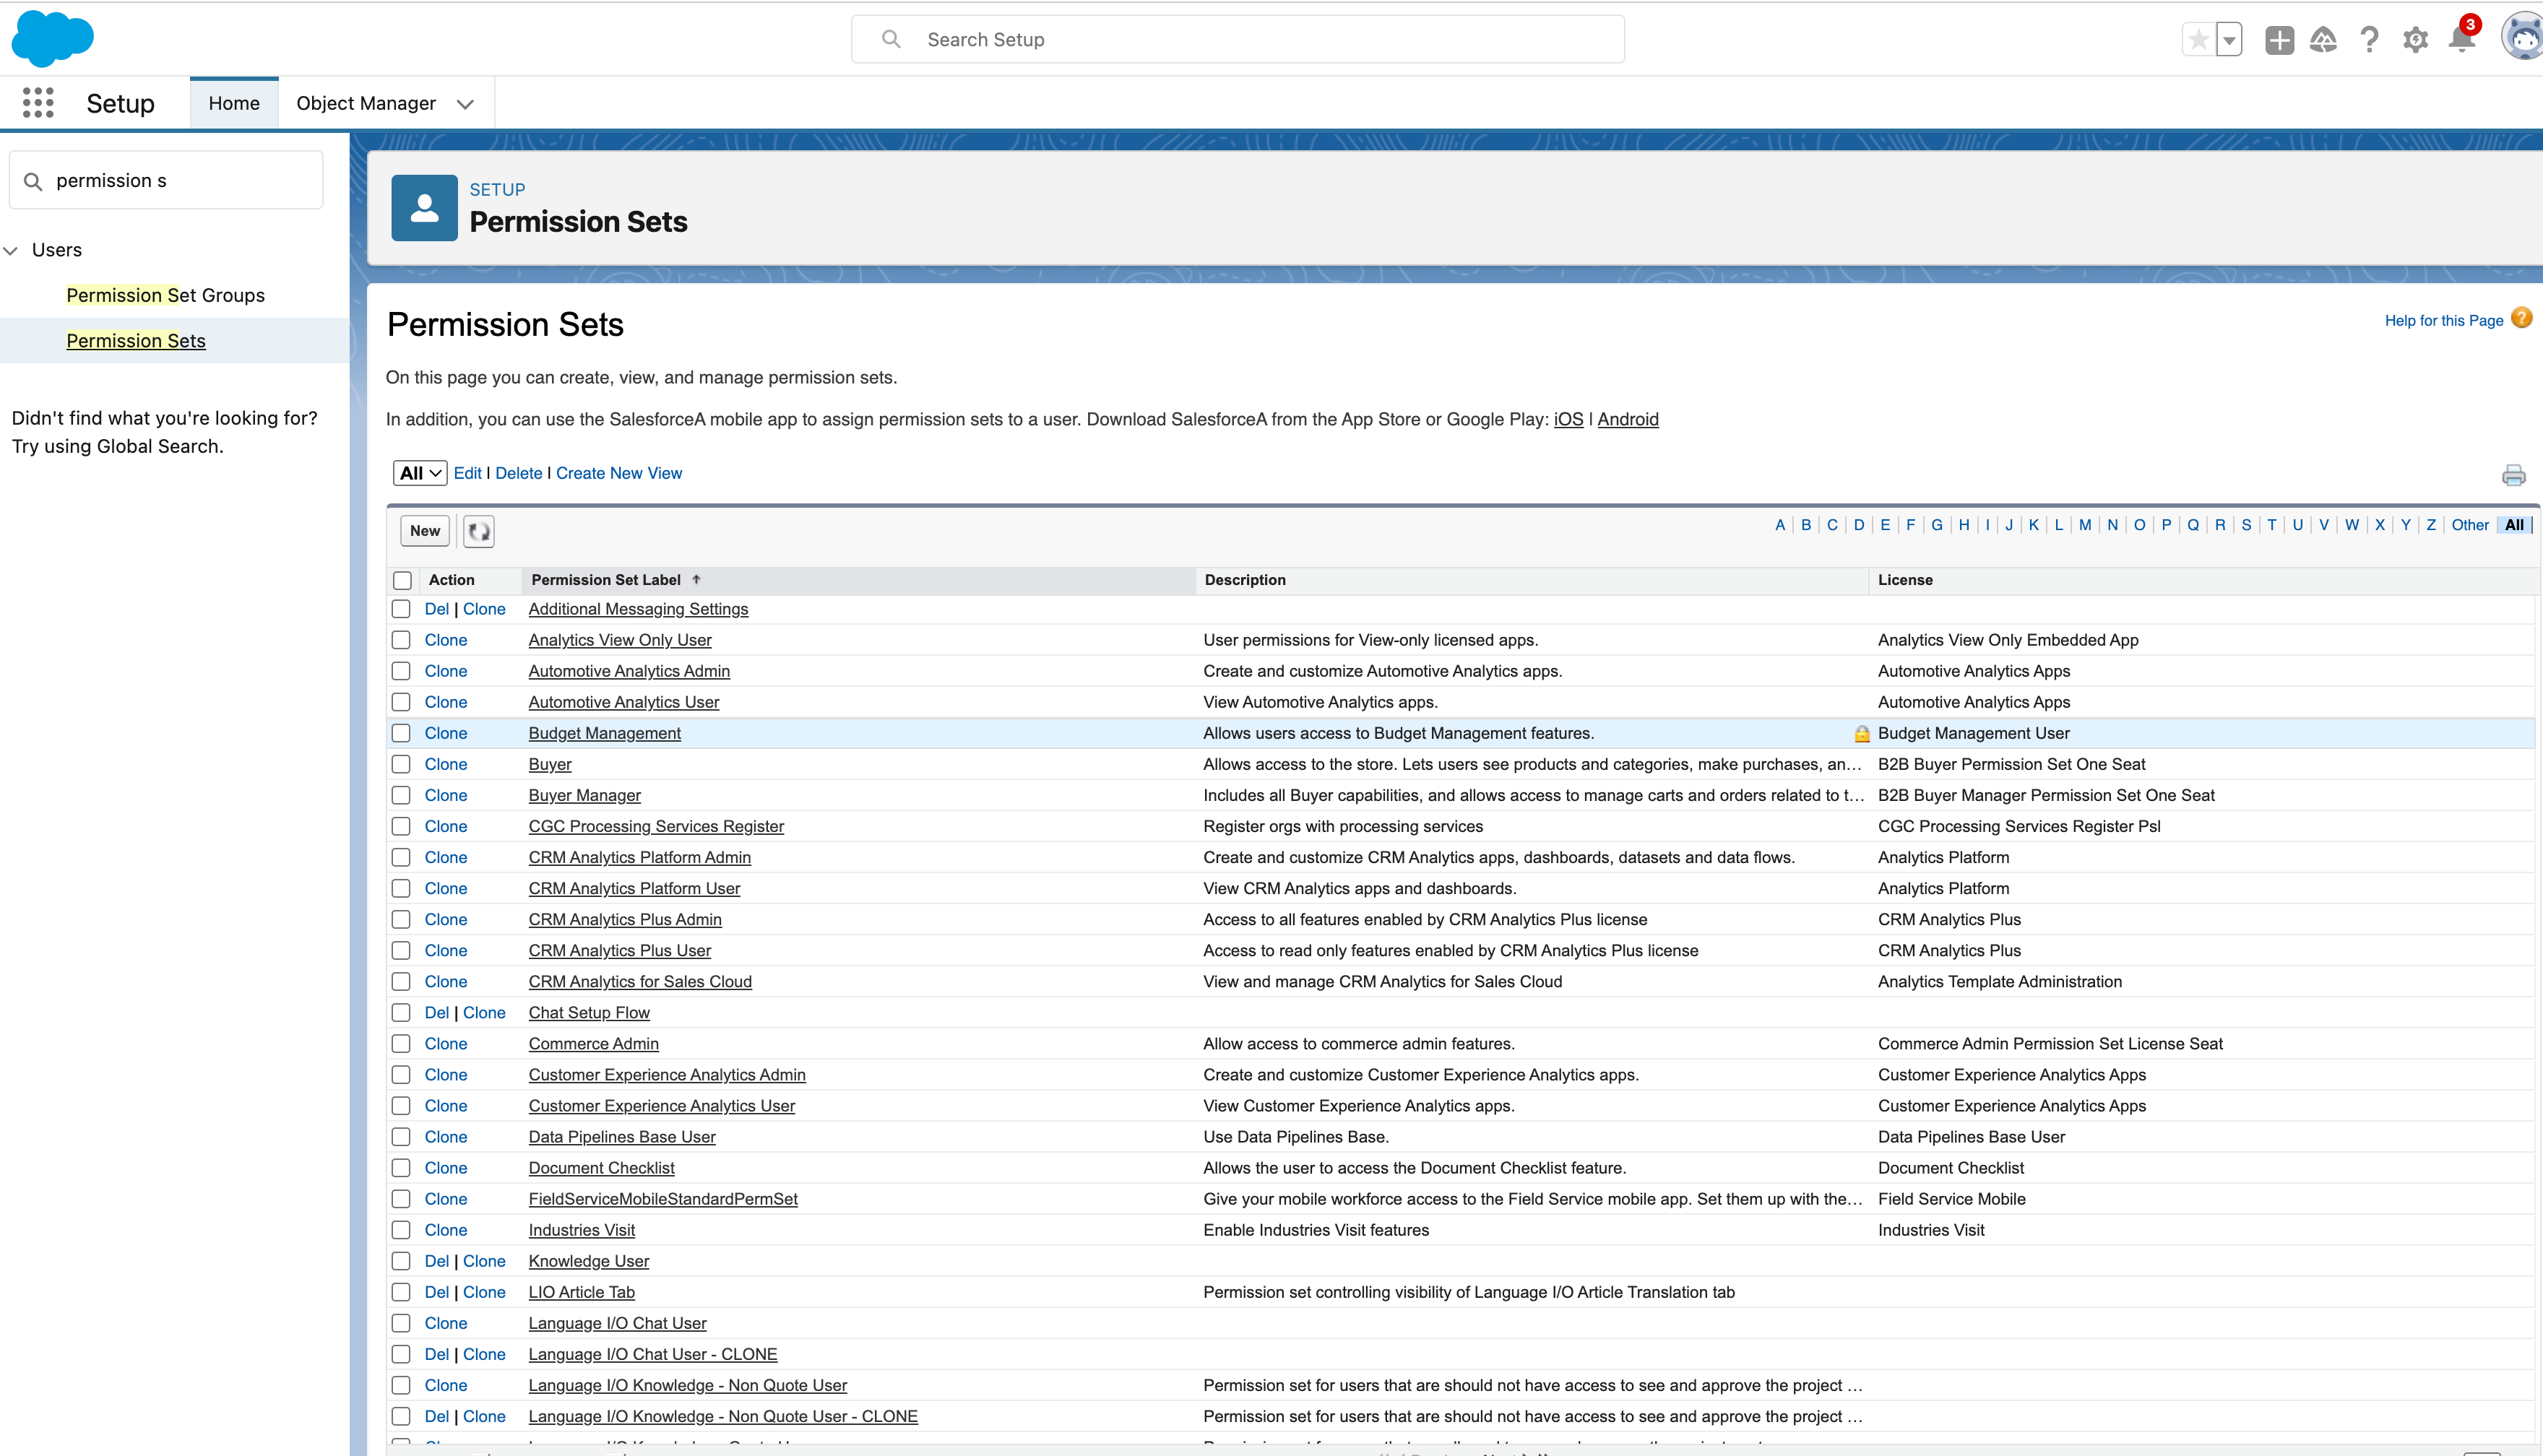Image resolution: width=2543 pixels, height=1456 pixels.
Task: Clone the Language I/O Chat User - CLONE set
Action: 484,1354
